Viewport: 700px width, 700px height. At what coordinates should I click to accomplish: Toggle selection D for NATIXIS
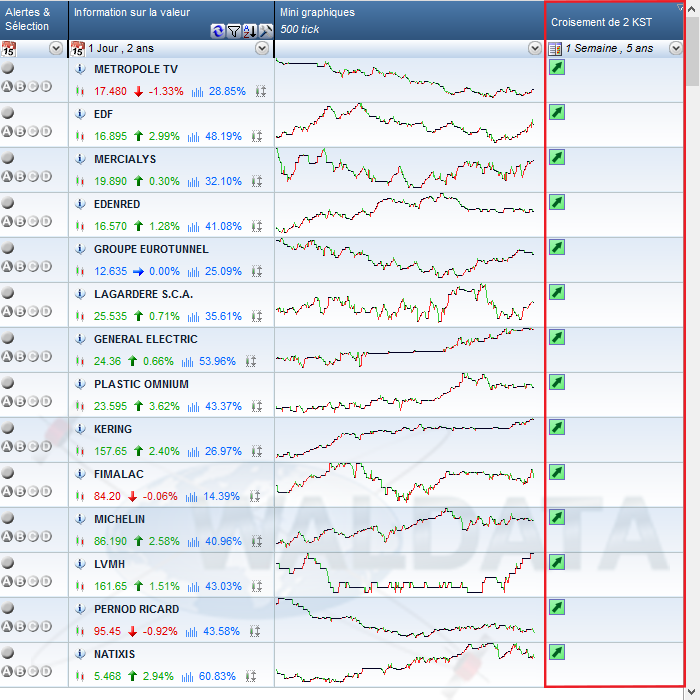pos(46,671)
